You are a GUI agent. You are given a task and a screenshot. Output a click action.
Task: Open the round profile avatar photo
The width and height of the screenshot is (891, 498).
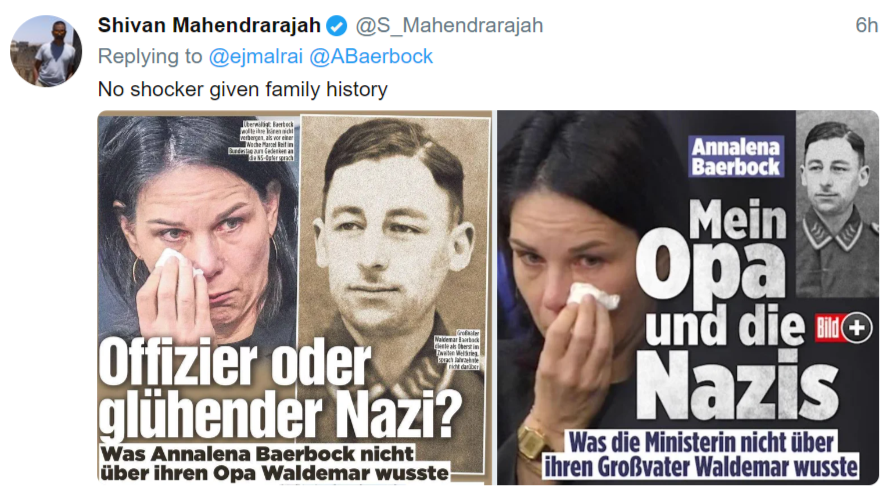tap(45, 51)
